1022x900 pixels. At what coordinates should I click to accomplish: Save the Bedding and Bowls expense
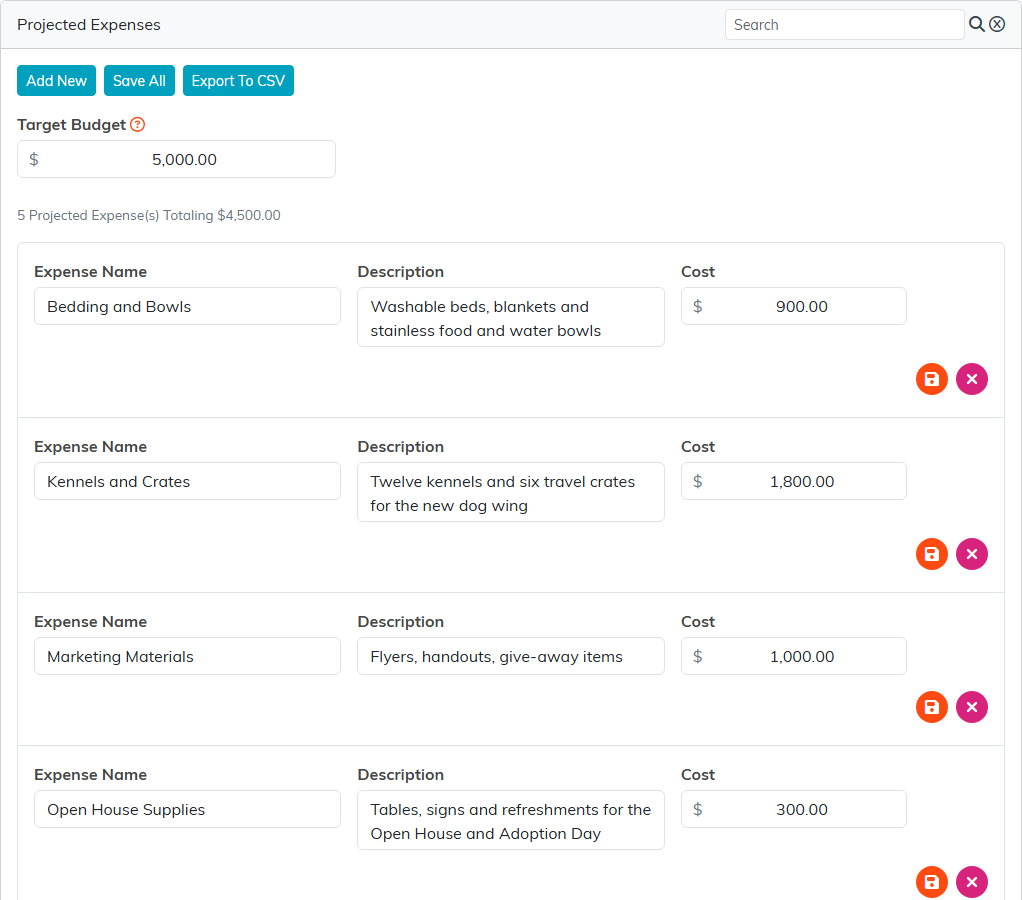pyautogui.click(x=931, y=379)
